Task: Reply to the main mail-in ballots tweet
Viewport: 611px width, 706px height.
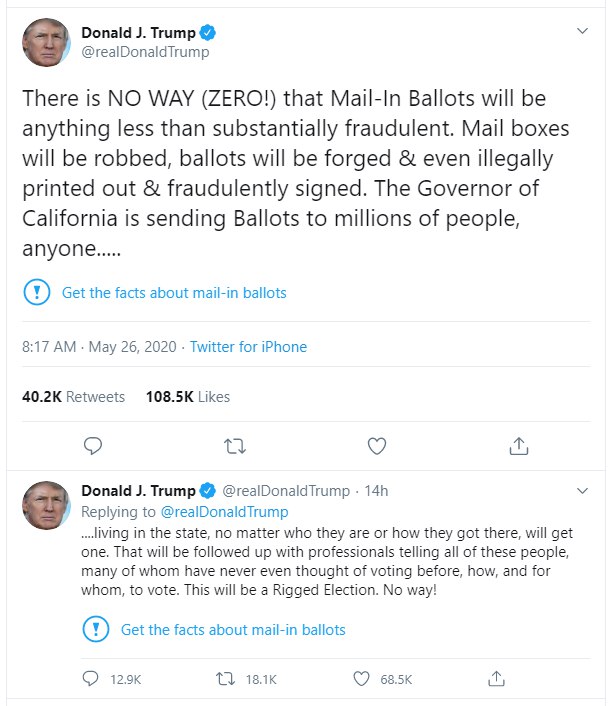Action: 93,445
